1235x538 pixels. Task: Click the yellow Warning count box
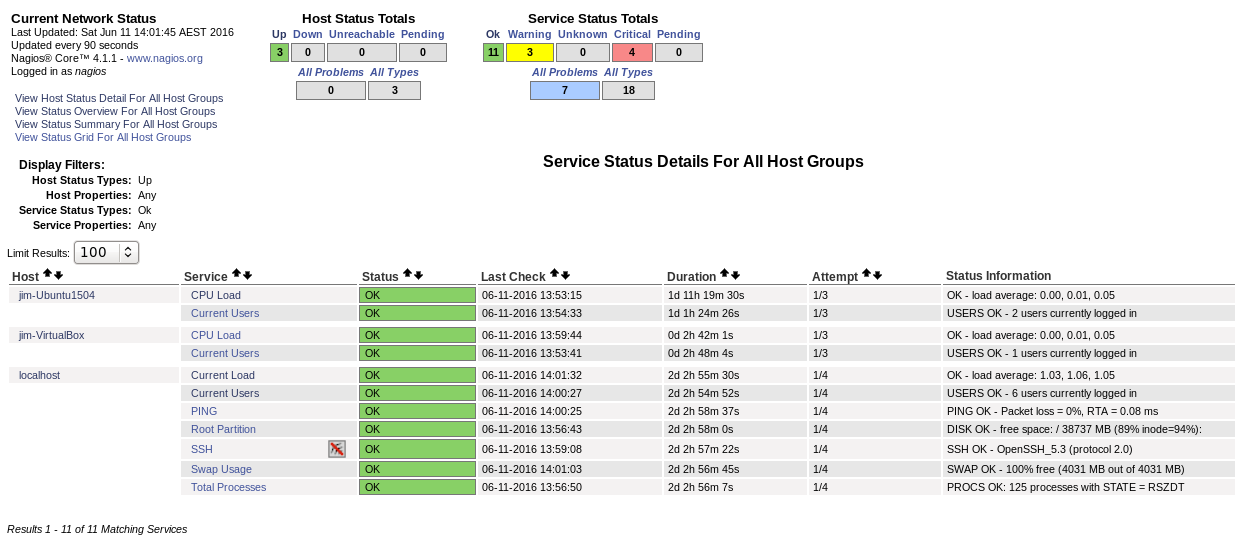coord(529,52)
